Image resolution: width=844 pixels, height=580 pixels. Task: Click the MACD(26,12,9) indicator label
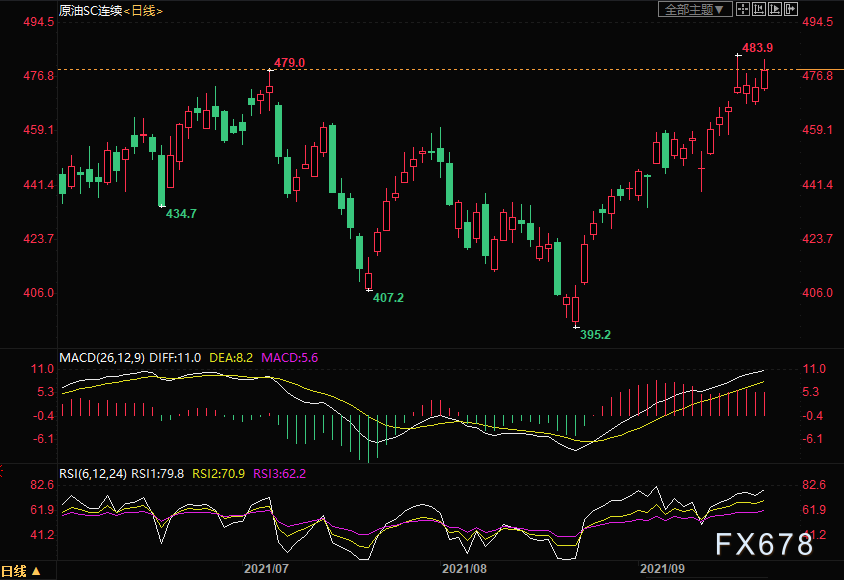point(101,357)
